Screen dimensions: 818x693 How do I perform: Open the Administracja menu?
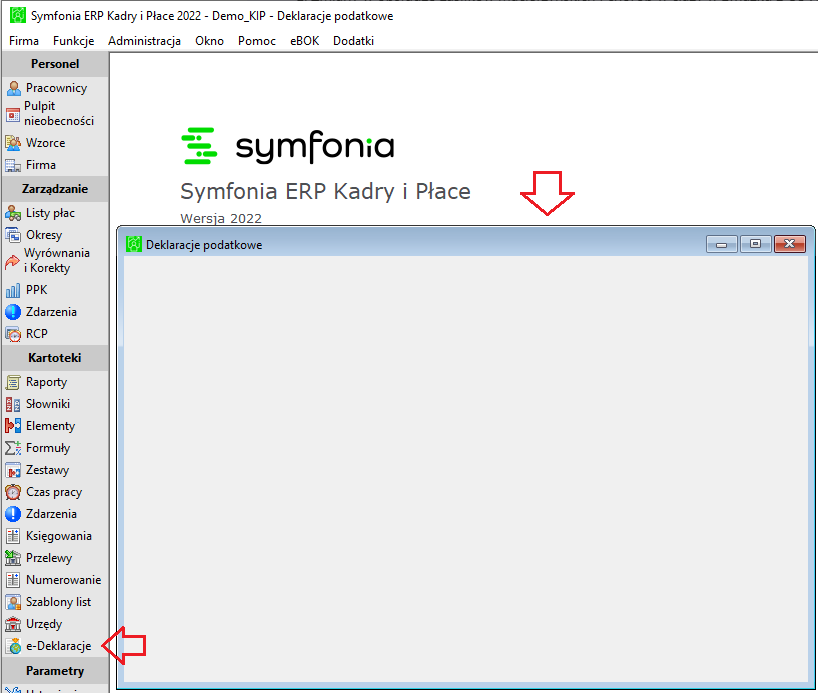(145, 41)
